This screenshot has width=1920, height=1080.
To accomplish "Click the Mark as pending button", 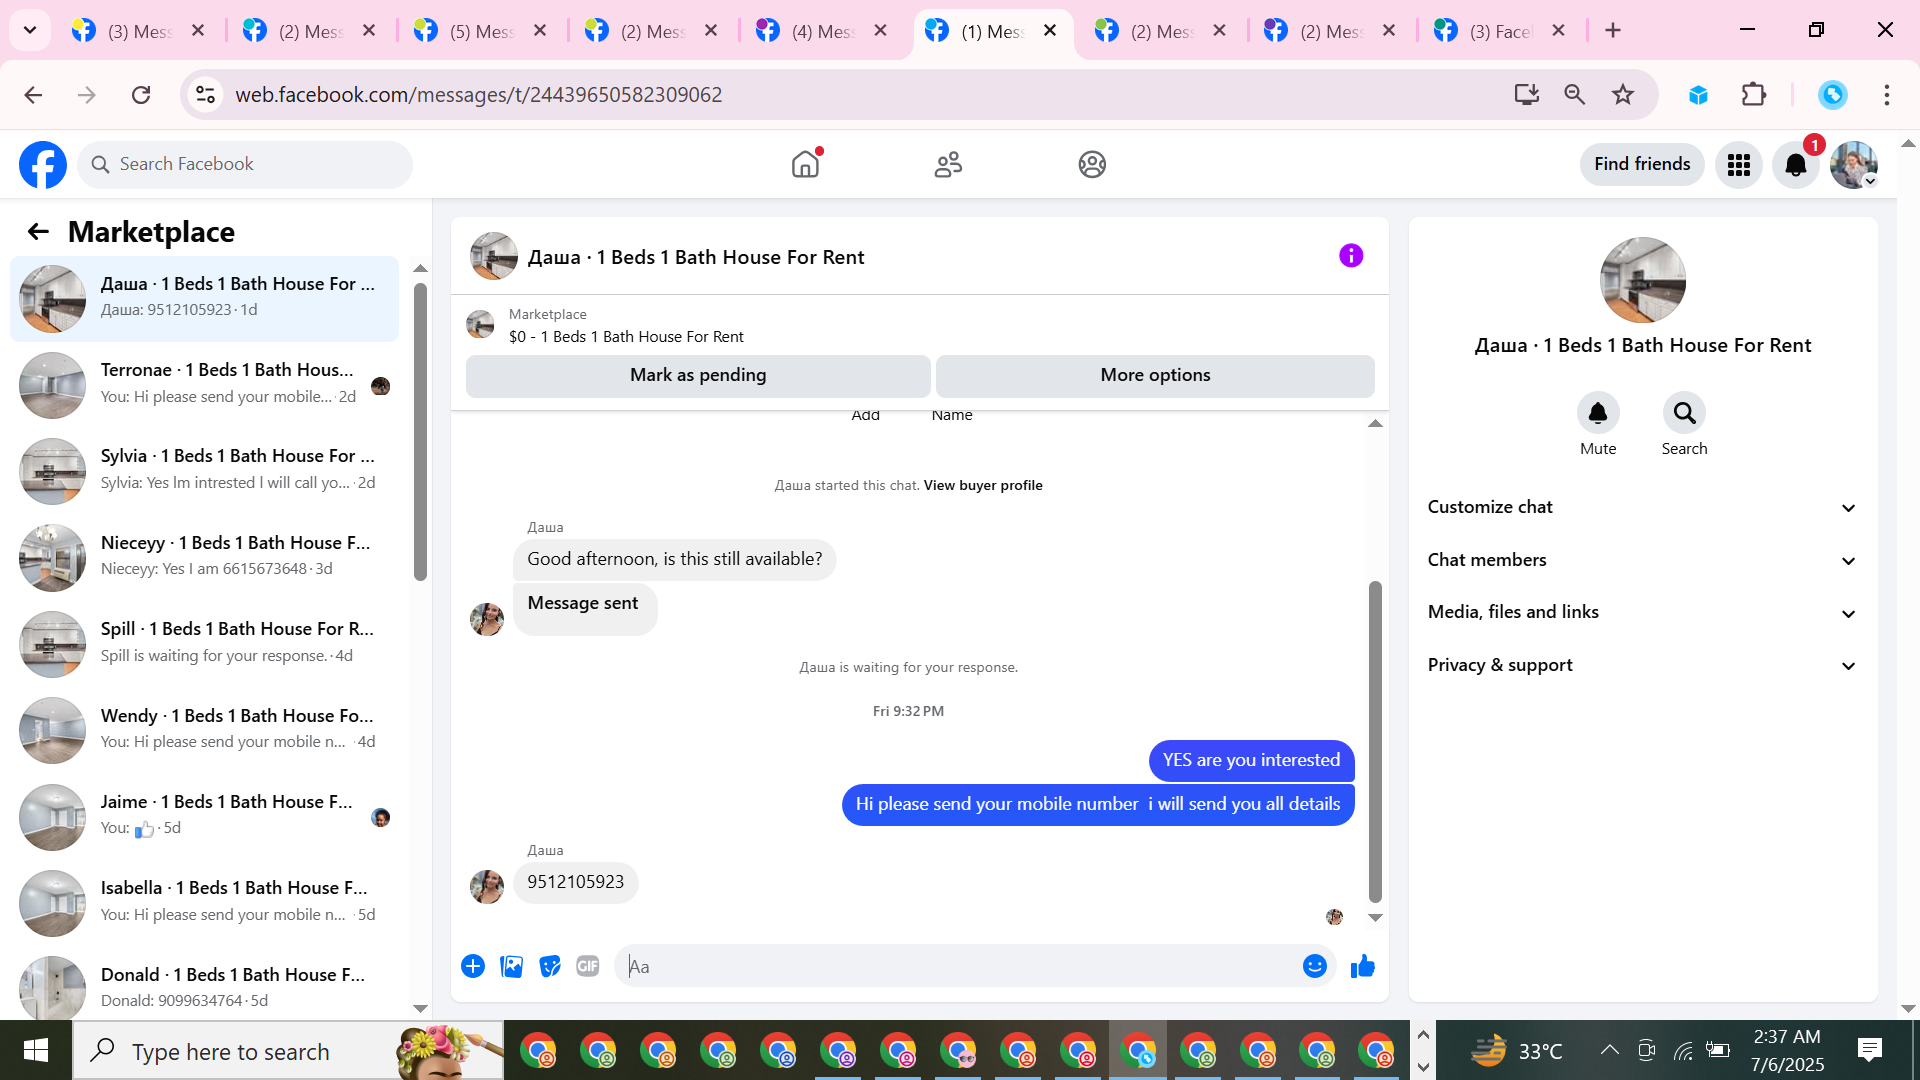I will pos(698,375).
